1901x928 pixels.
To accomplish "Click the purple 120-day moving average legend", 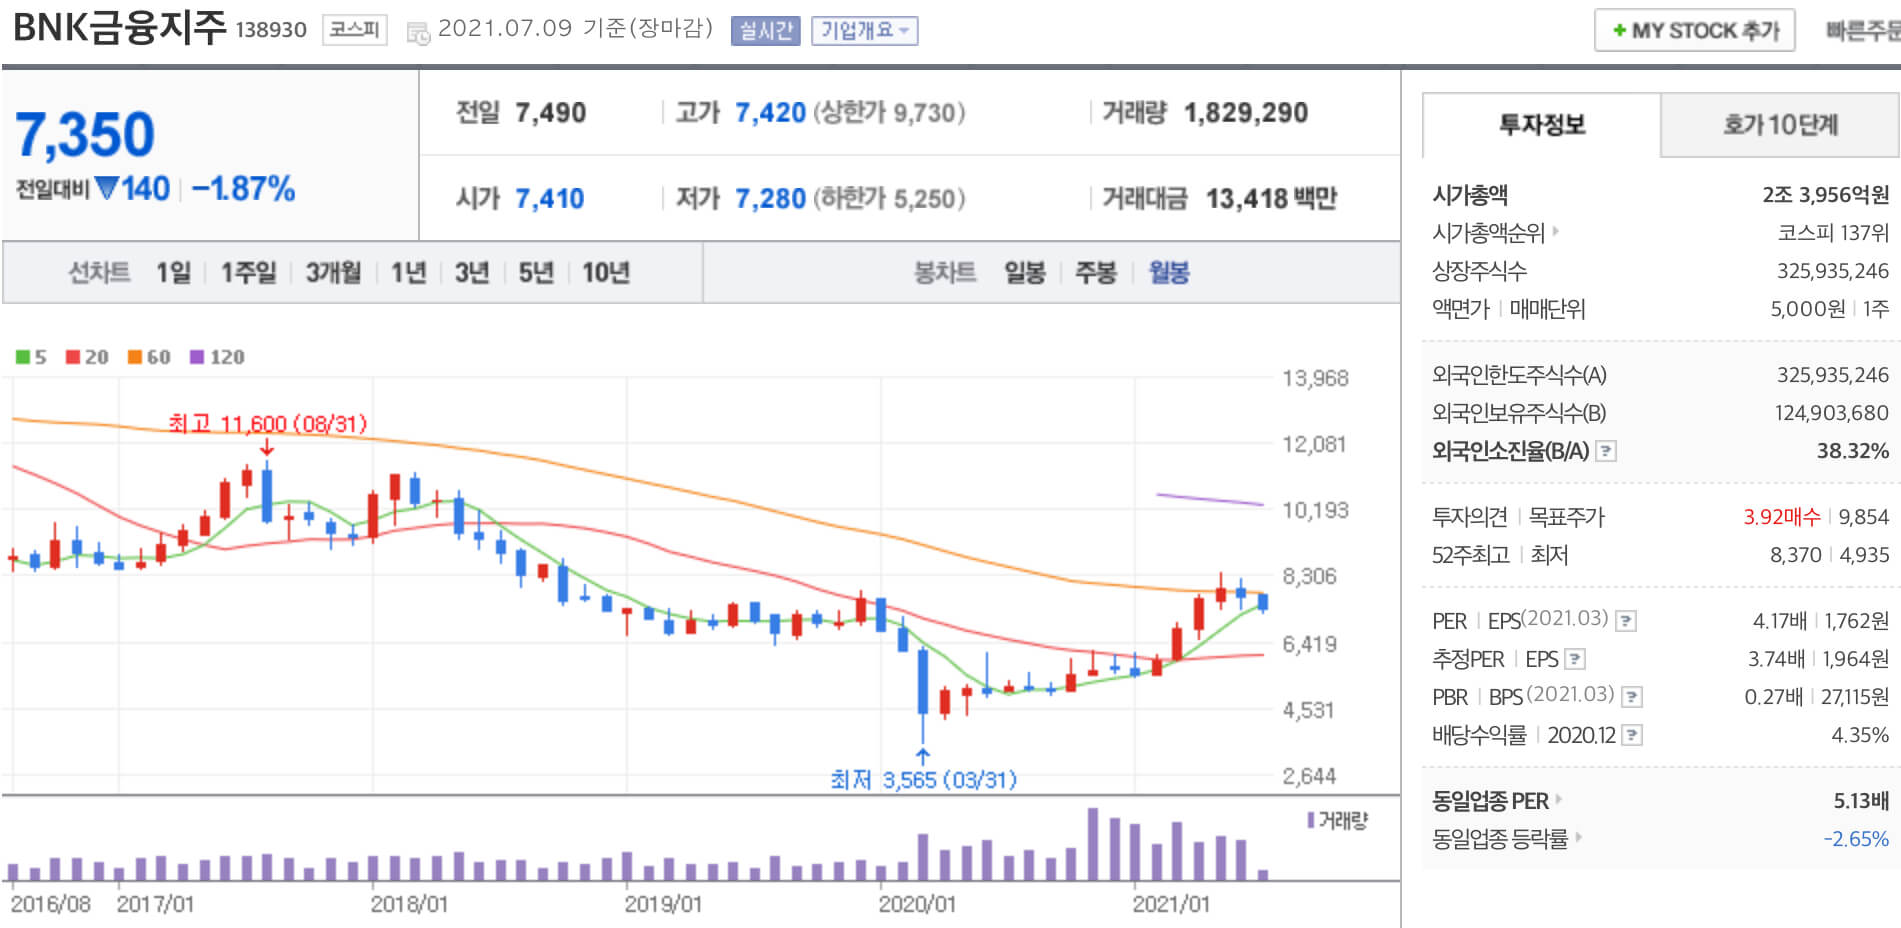I will pos(217,357).
